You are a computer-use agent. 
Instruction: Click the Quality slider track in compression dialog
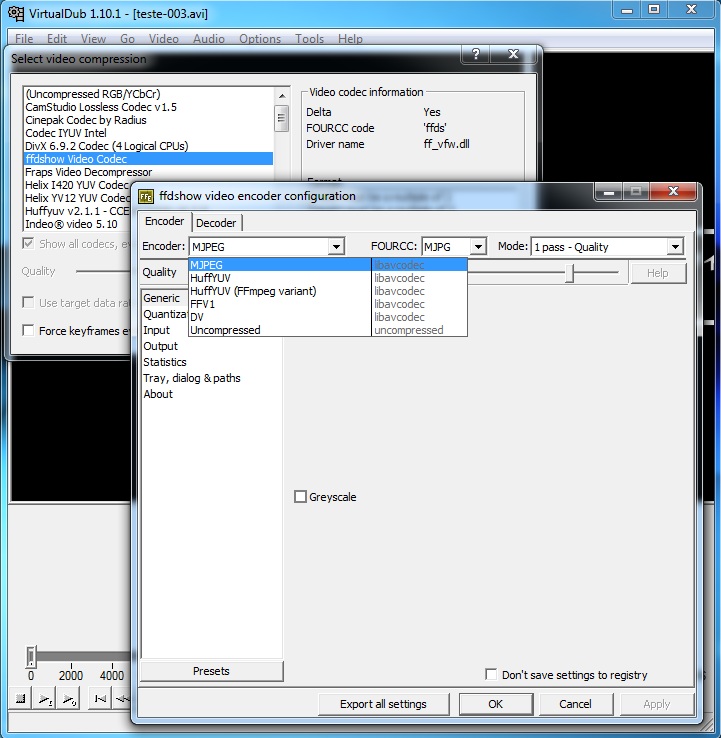(102, 271)
